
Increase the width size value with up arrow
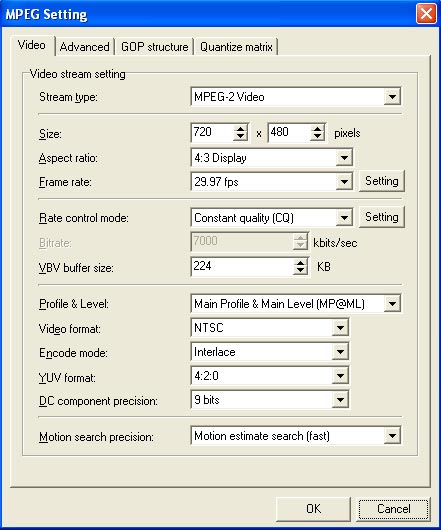tap(240, 129)
